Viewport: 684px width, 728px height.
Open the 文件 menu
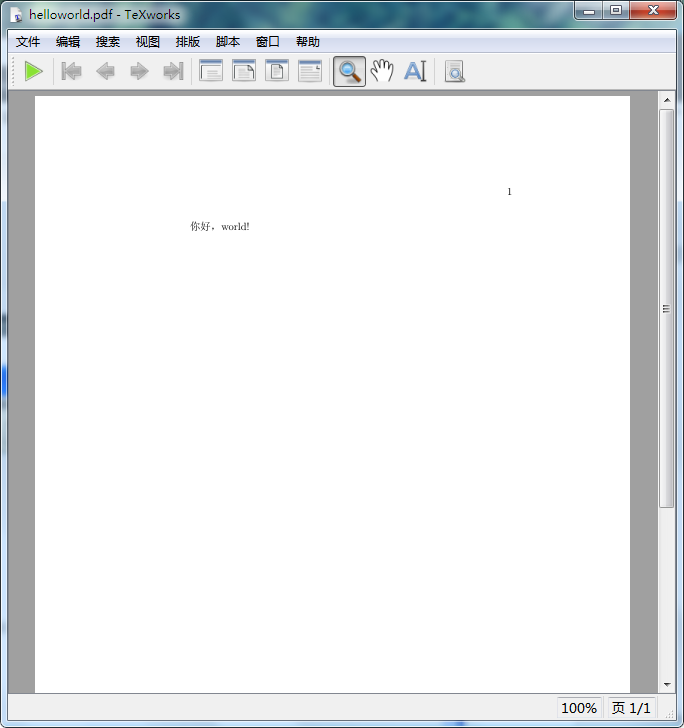pos(28,42)
